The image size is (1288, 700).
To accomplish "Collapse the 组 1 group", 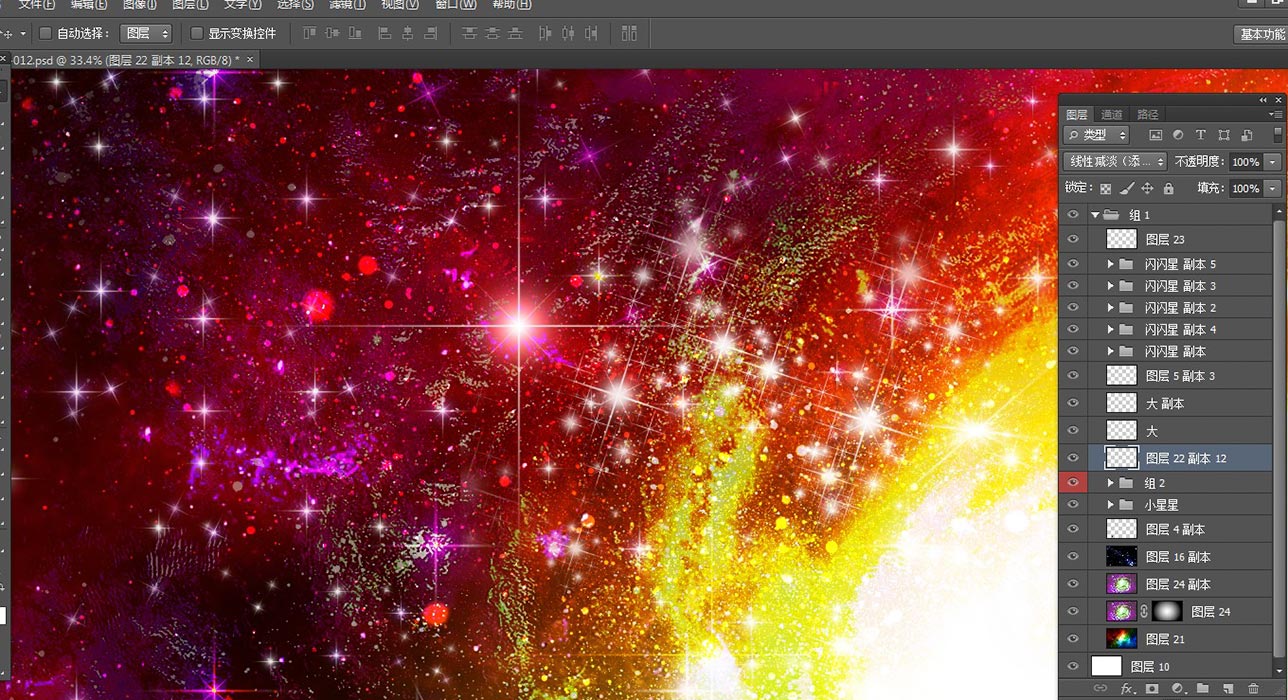I will pos(1096,215).
